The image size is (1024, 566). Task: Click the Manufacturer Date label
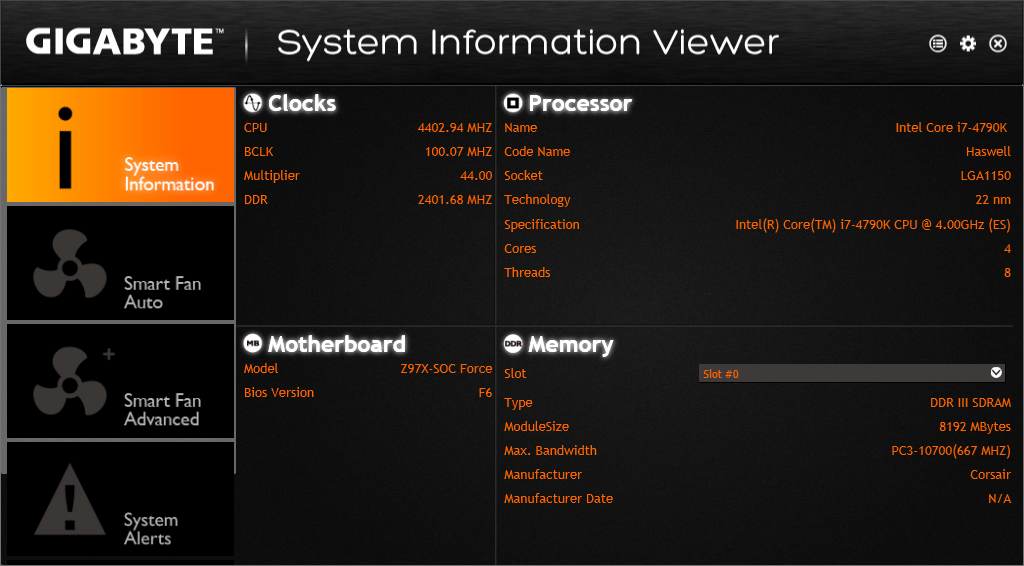558,499
